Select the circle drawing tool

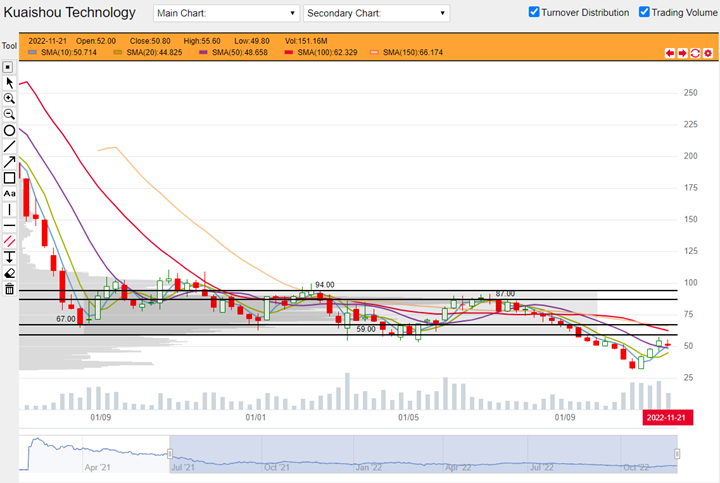pyautogui.click(x=9, y=130)
